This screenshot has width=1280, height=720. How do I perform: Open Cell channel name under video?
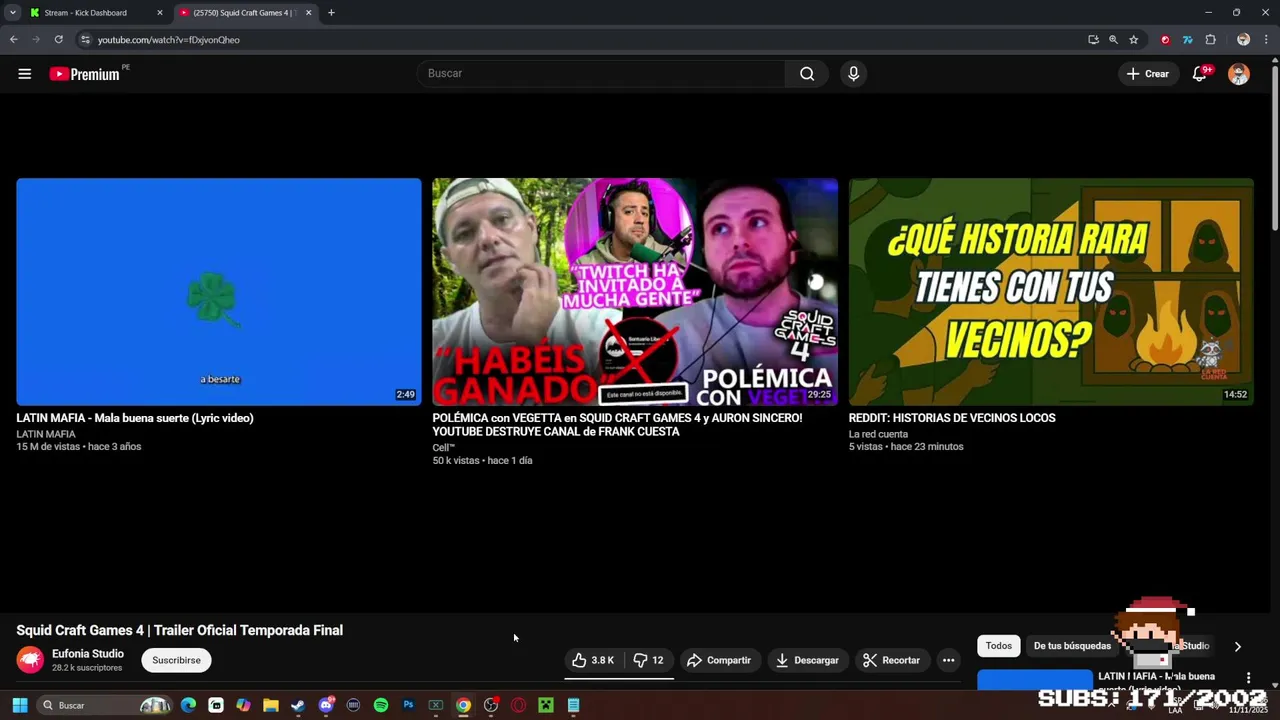click(444, 448)
